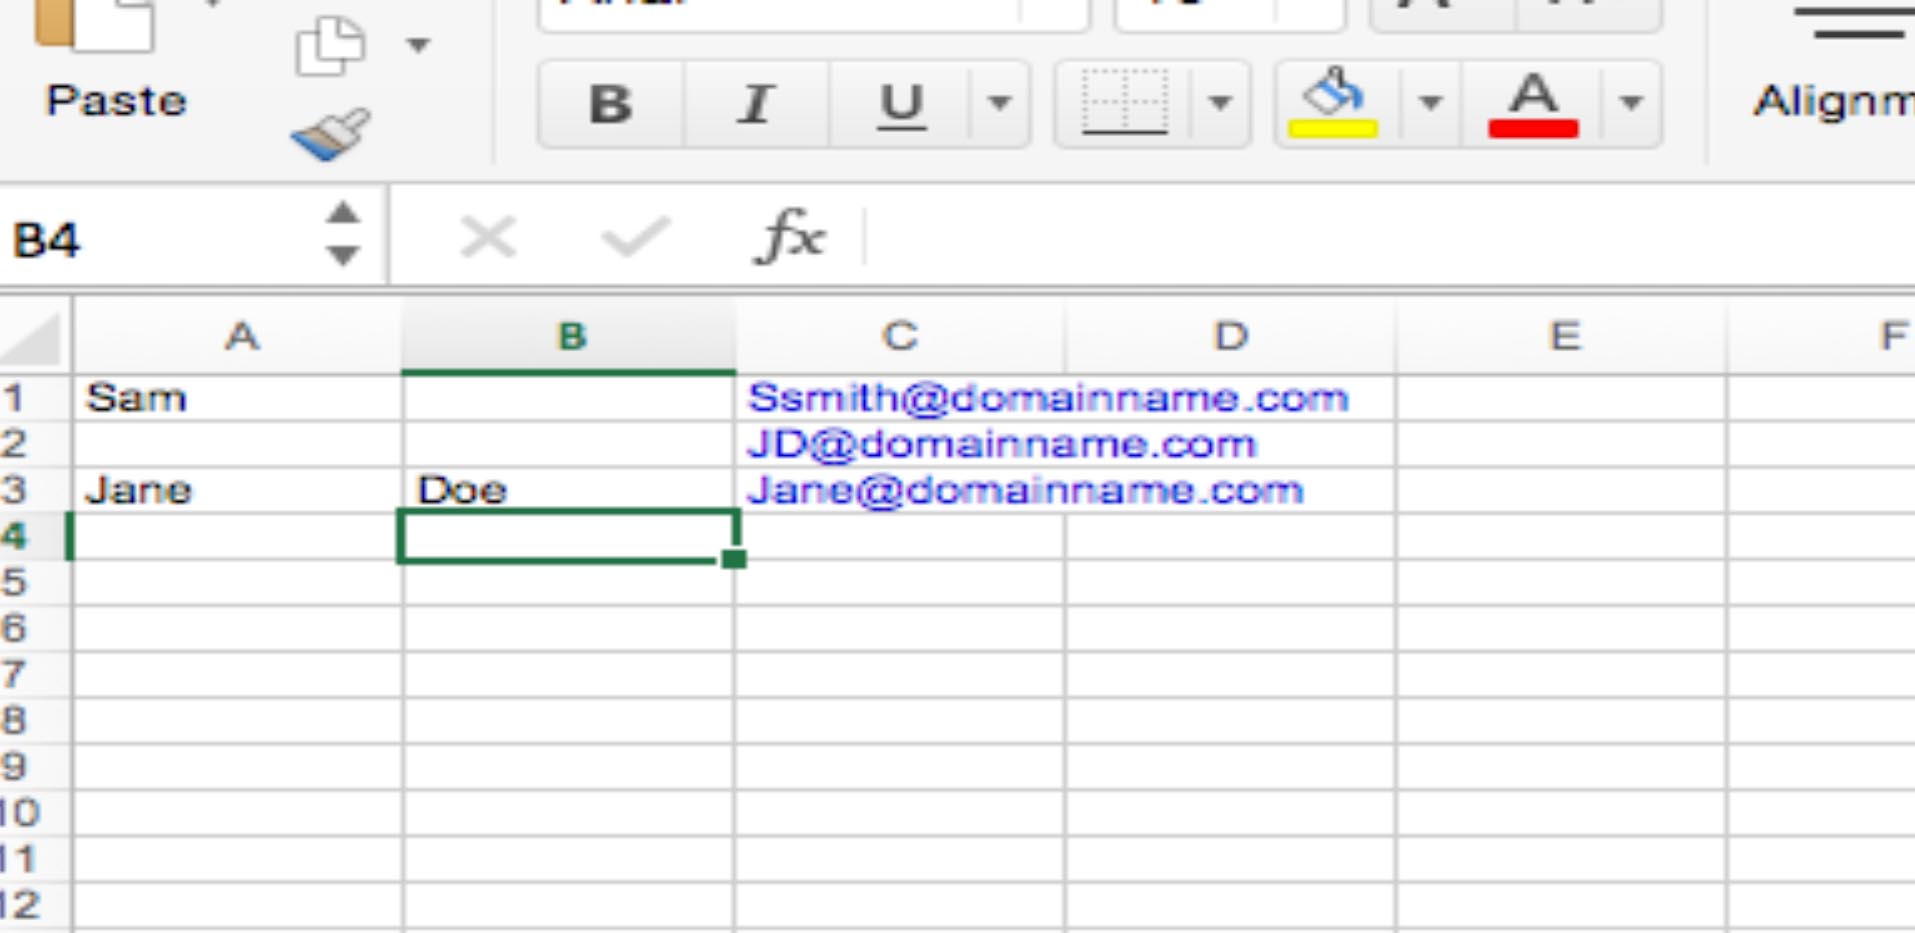Select row 5 header
1915x933 pixels.
click(34, 582)
